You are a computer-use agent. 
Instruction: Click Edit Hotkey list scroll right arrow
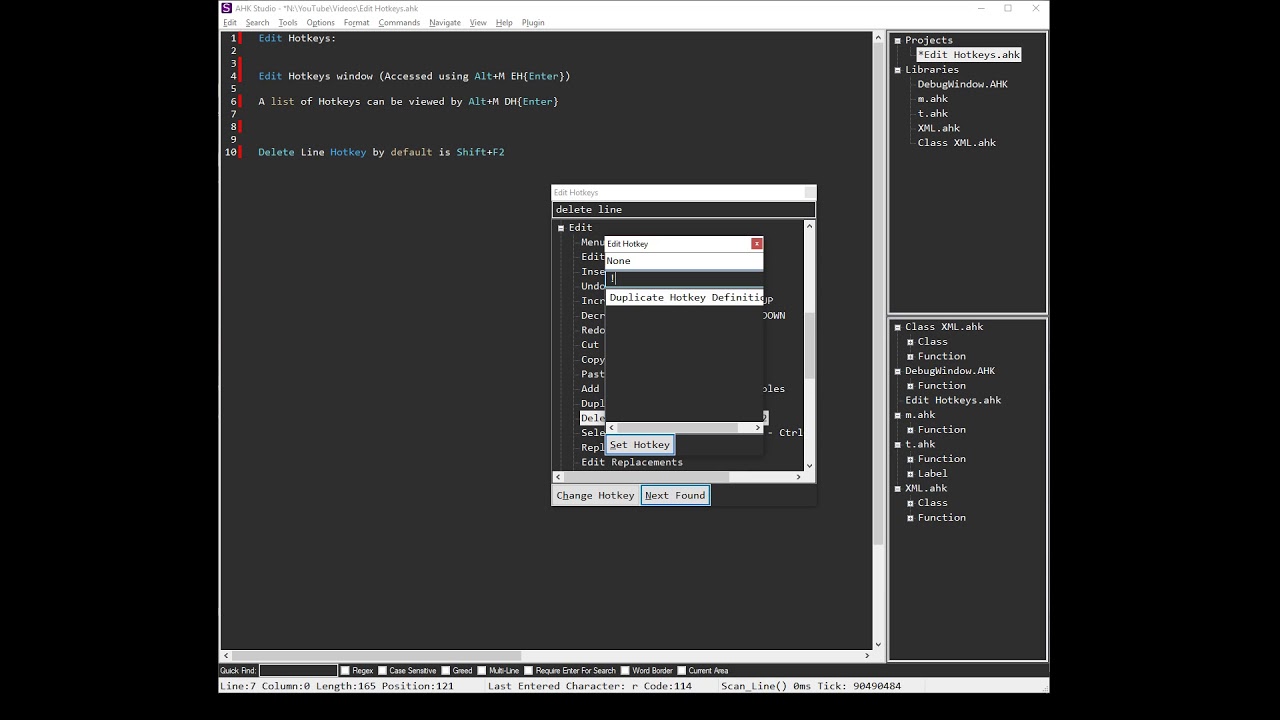click(x=757, y=428)
